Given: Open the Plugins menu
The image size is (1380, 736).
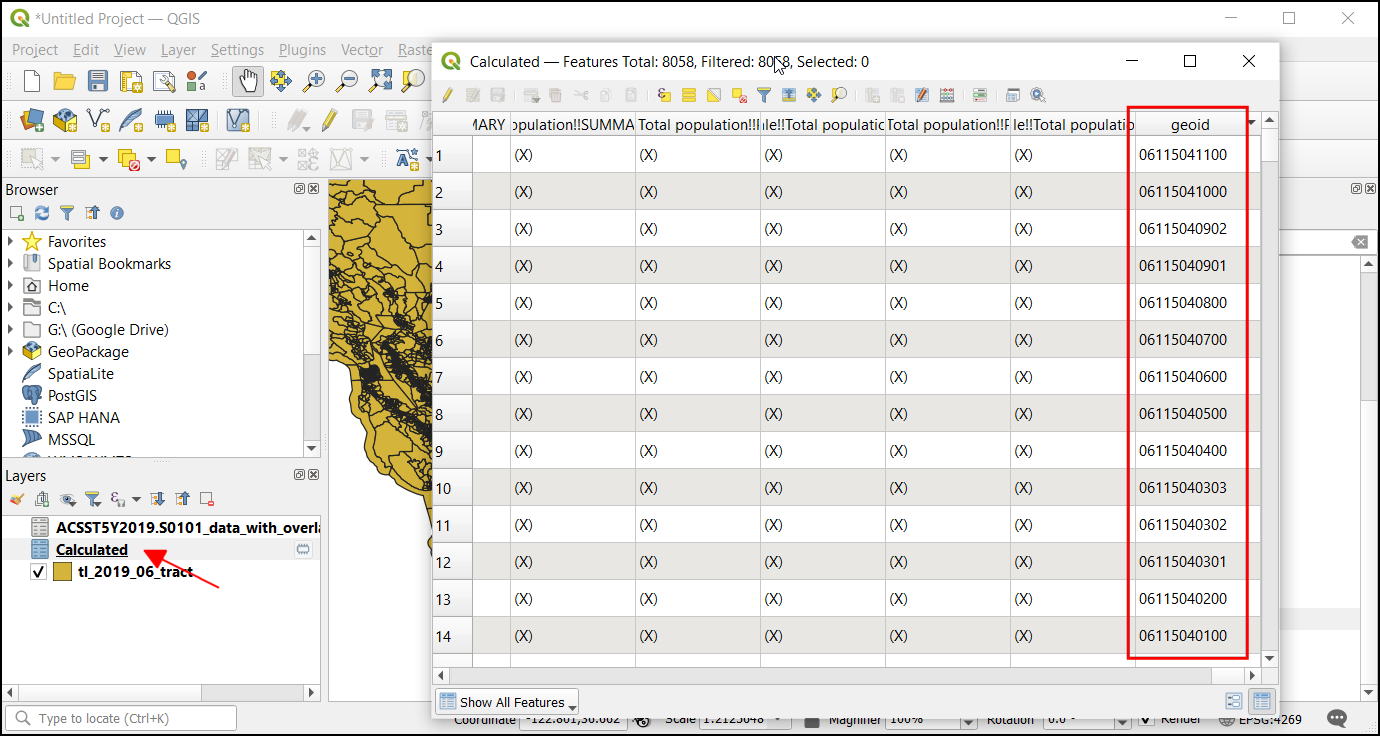Looking at the screenshot, I should [302, 50].
